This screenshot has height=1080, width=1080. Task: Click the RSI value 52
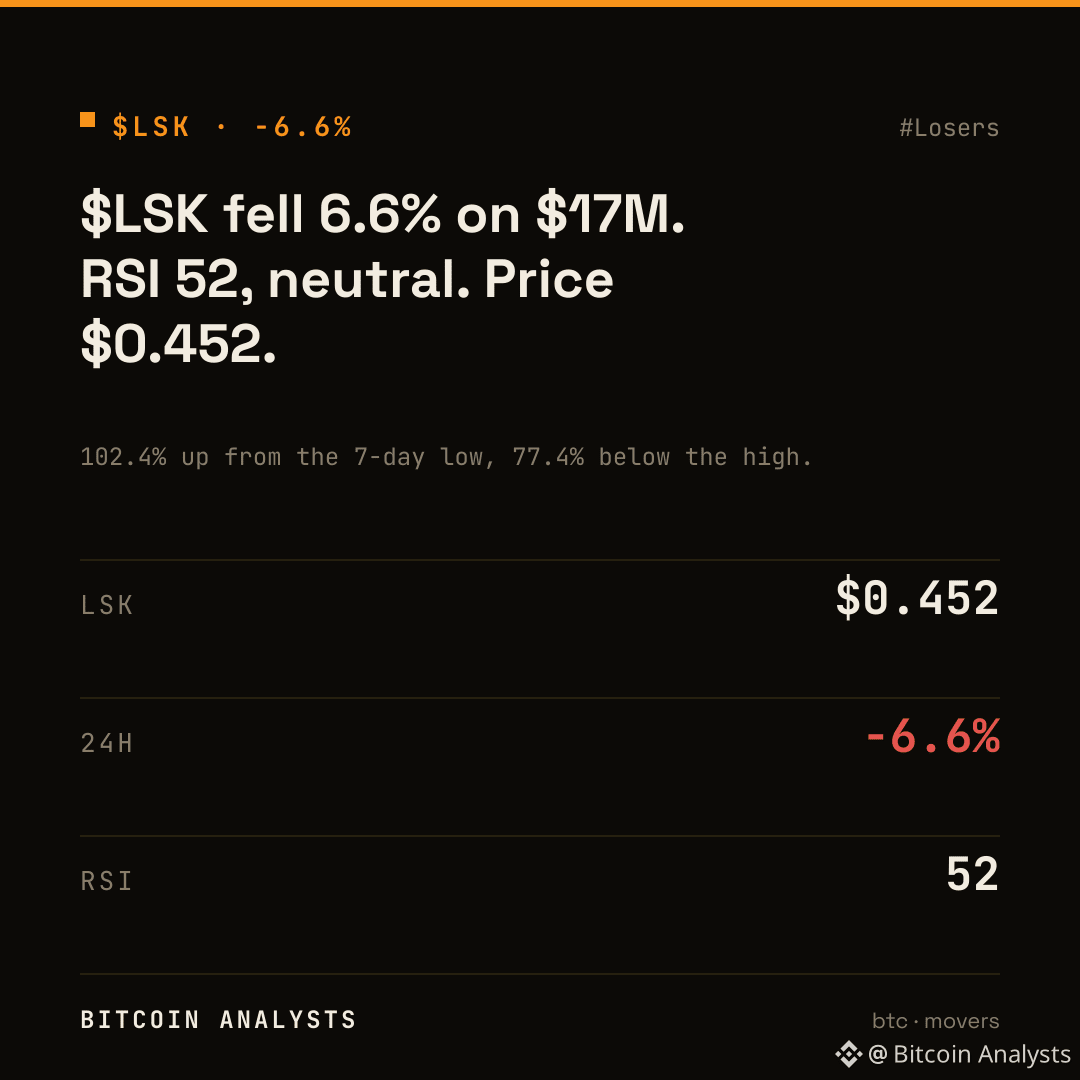pyautogui.click(x=973, y=874)
